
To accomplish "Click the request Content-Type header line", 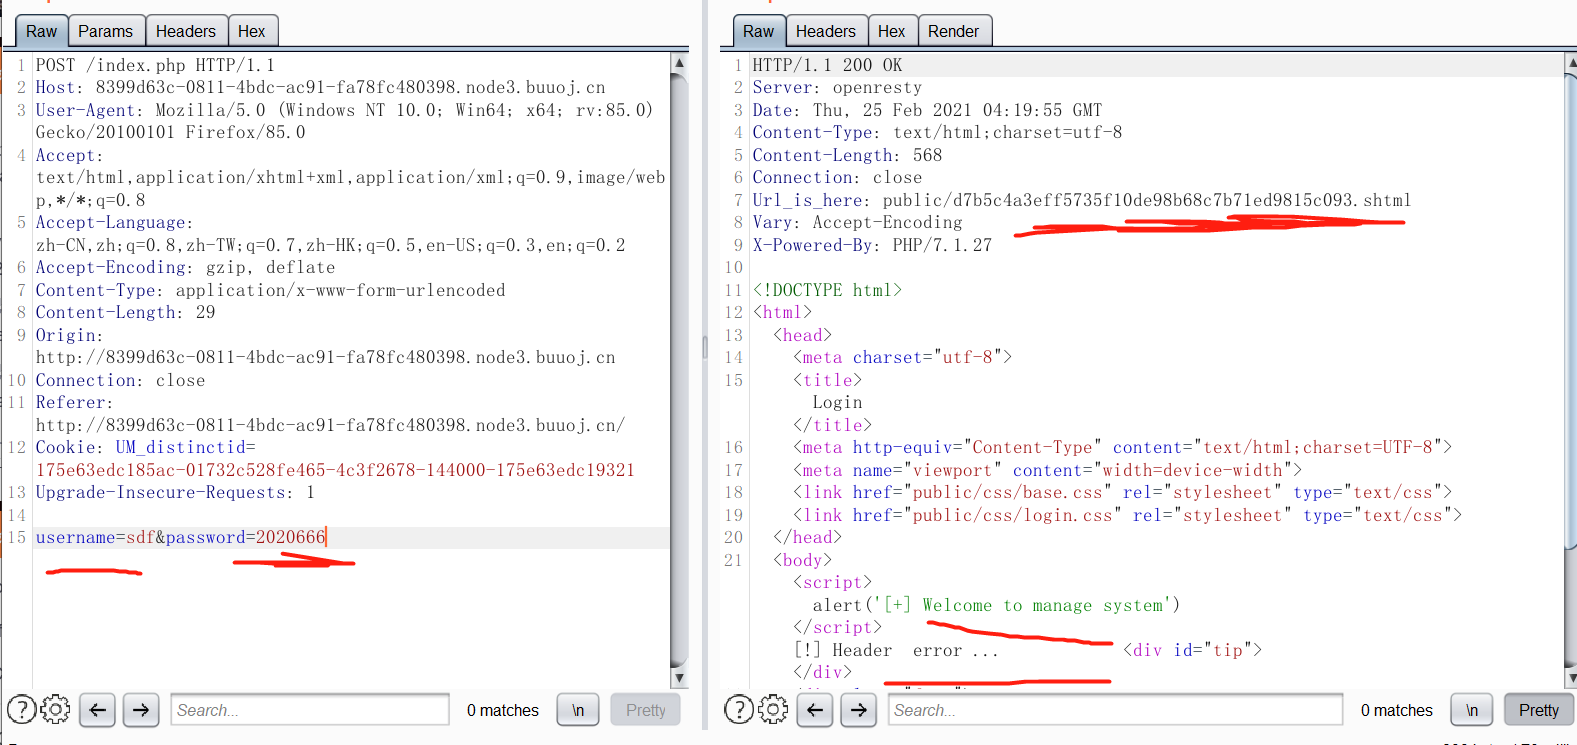I will [x=270, y=290].
